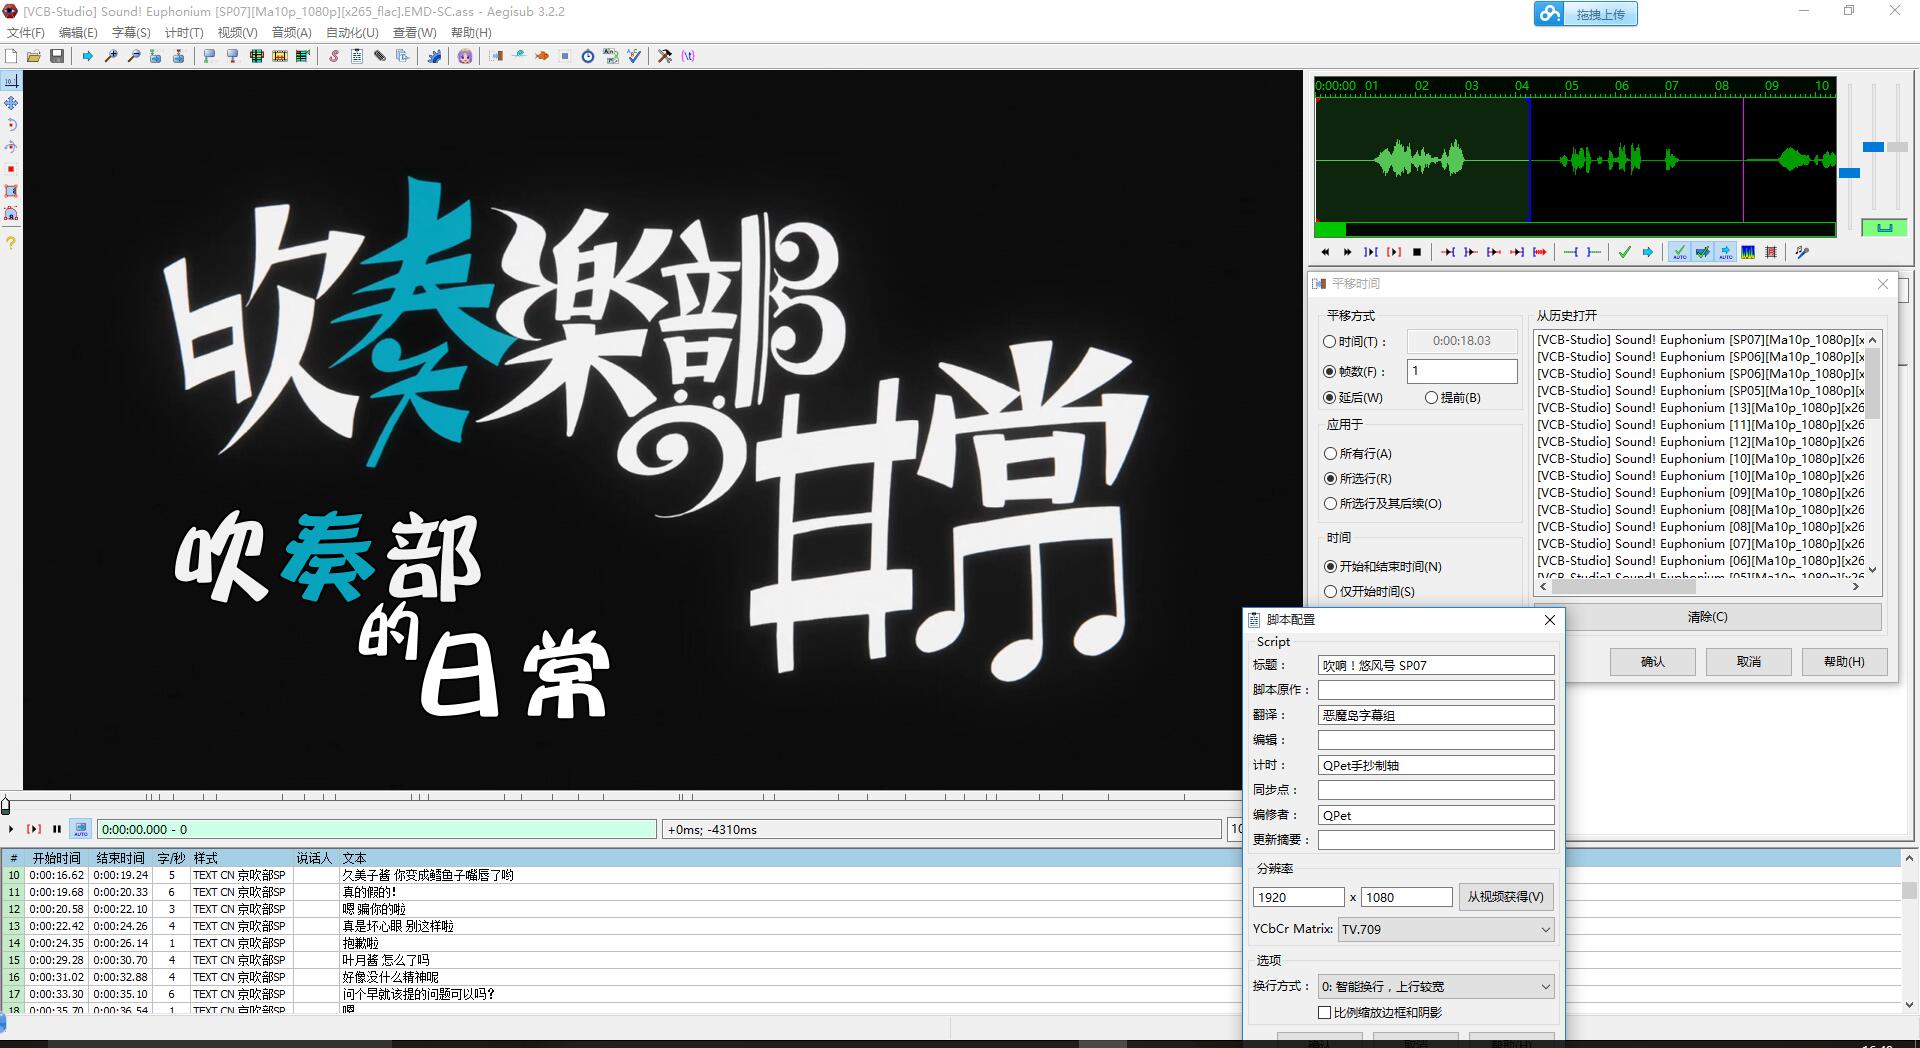This screenshot has width=1920, height=1048.
Task: Open the 编辑(E) menu
Action: 78,32
